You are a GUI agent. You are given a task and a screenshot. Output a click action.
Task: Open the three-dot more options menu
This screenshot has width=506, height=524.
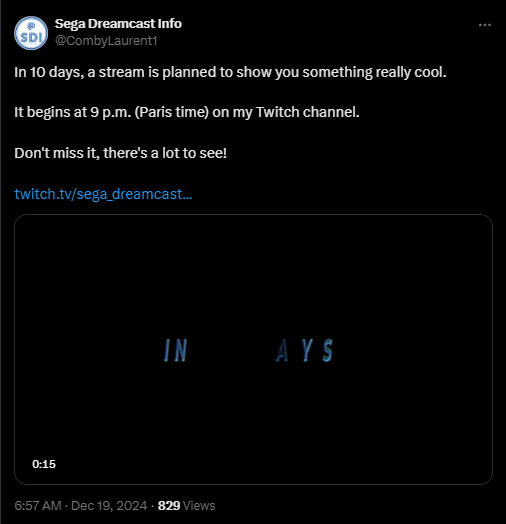[485, 25]
